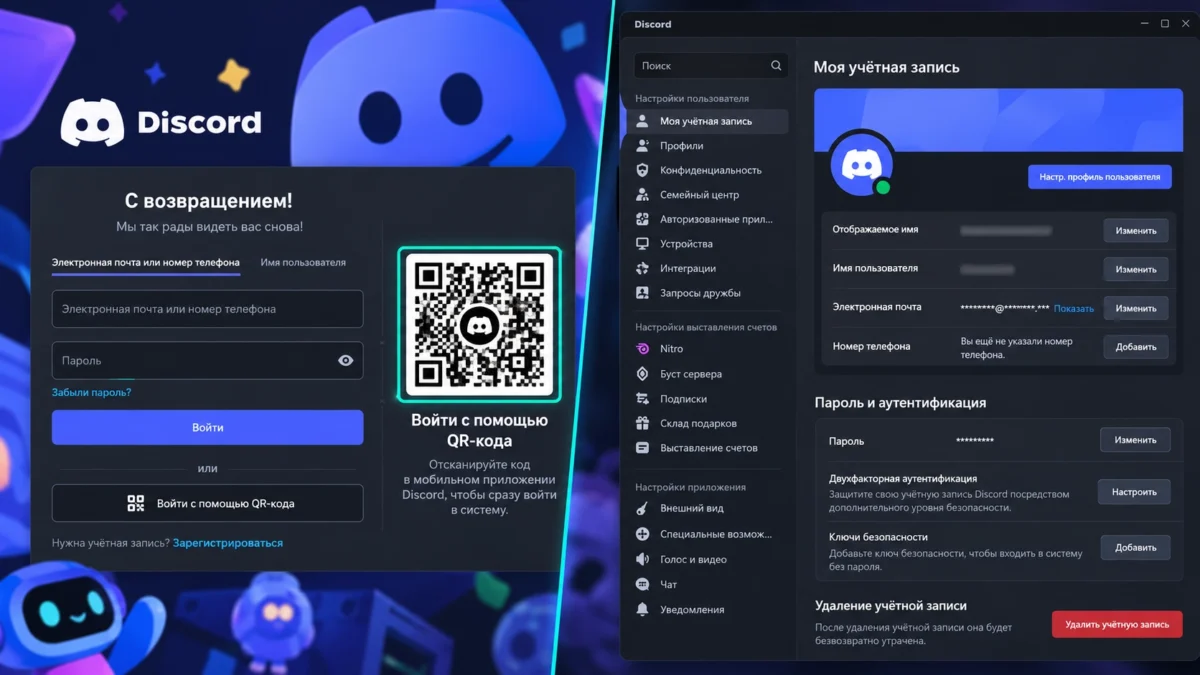The width and height of the screenshot is (1200, 675).
Task: Click the Integrations puzzle icon in sidebar
Action: (x=642, y=268)
